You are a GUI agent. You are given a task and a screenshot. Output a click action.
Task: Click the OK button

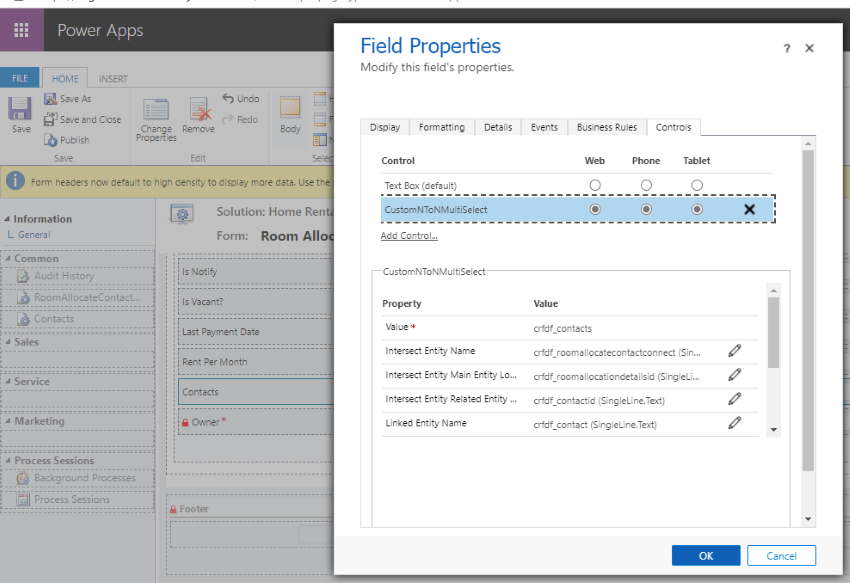[706, 555]
